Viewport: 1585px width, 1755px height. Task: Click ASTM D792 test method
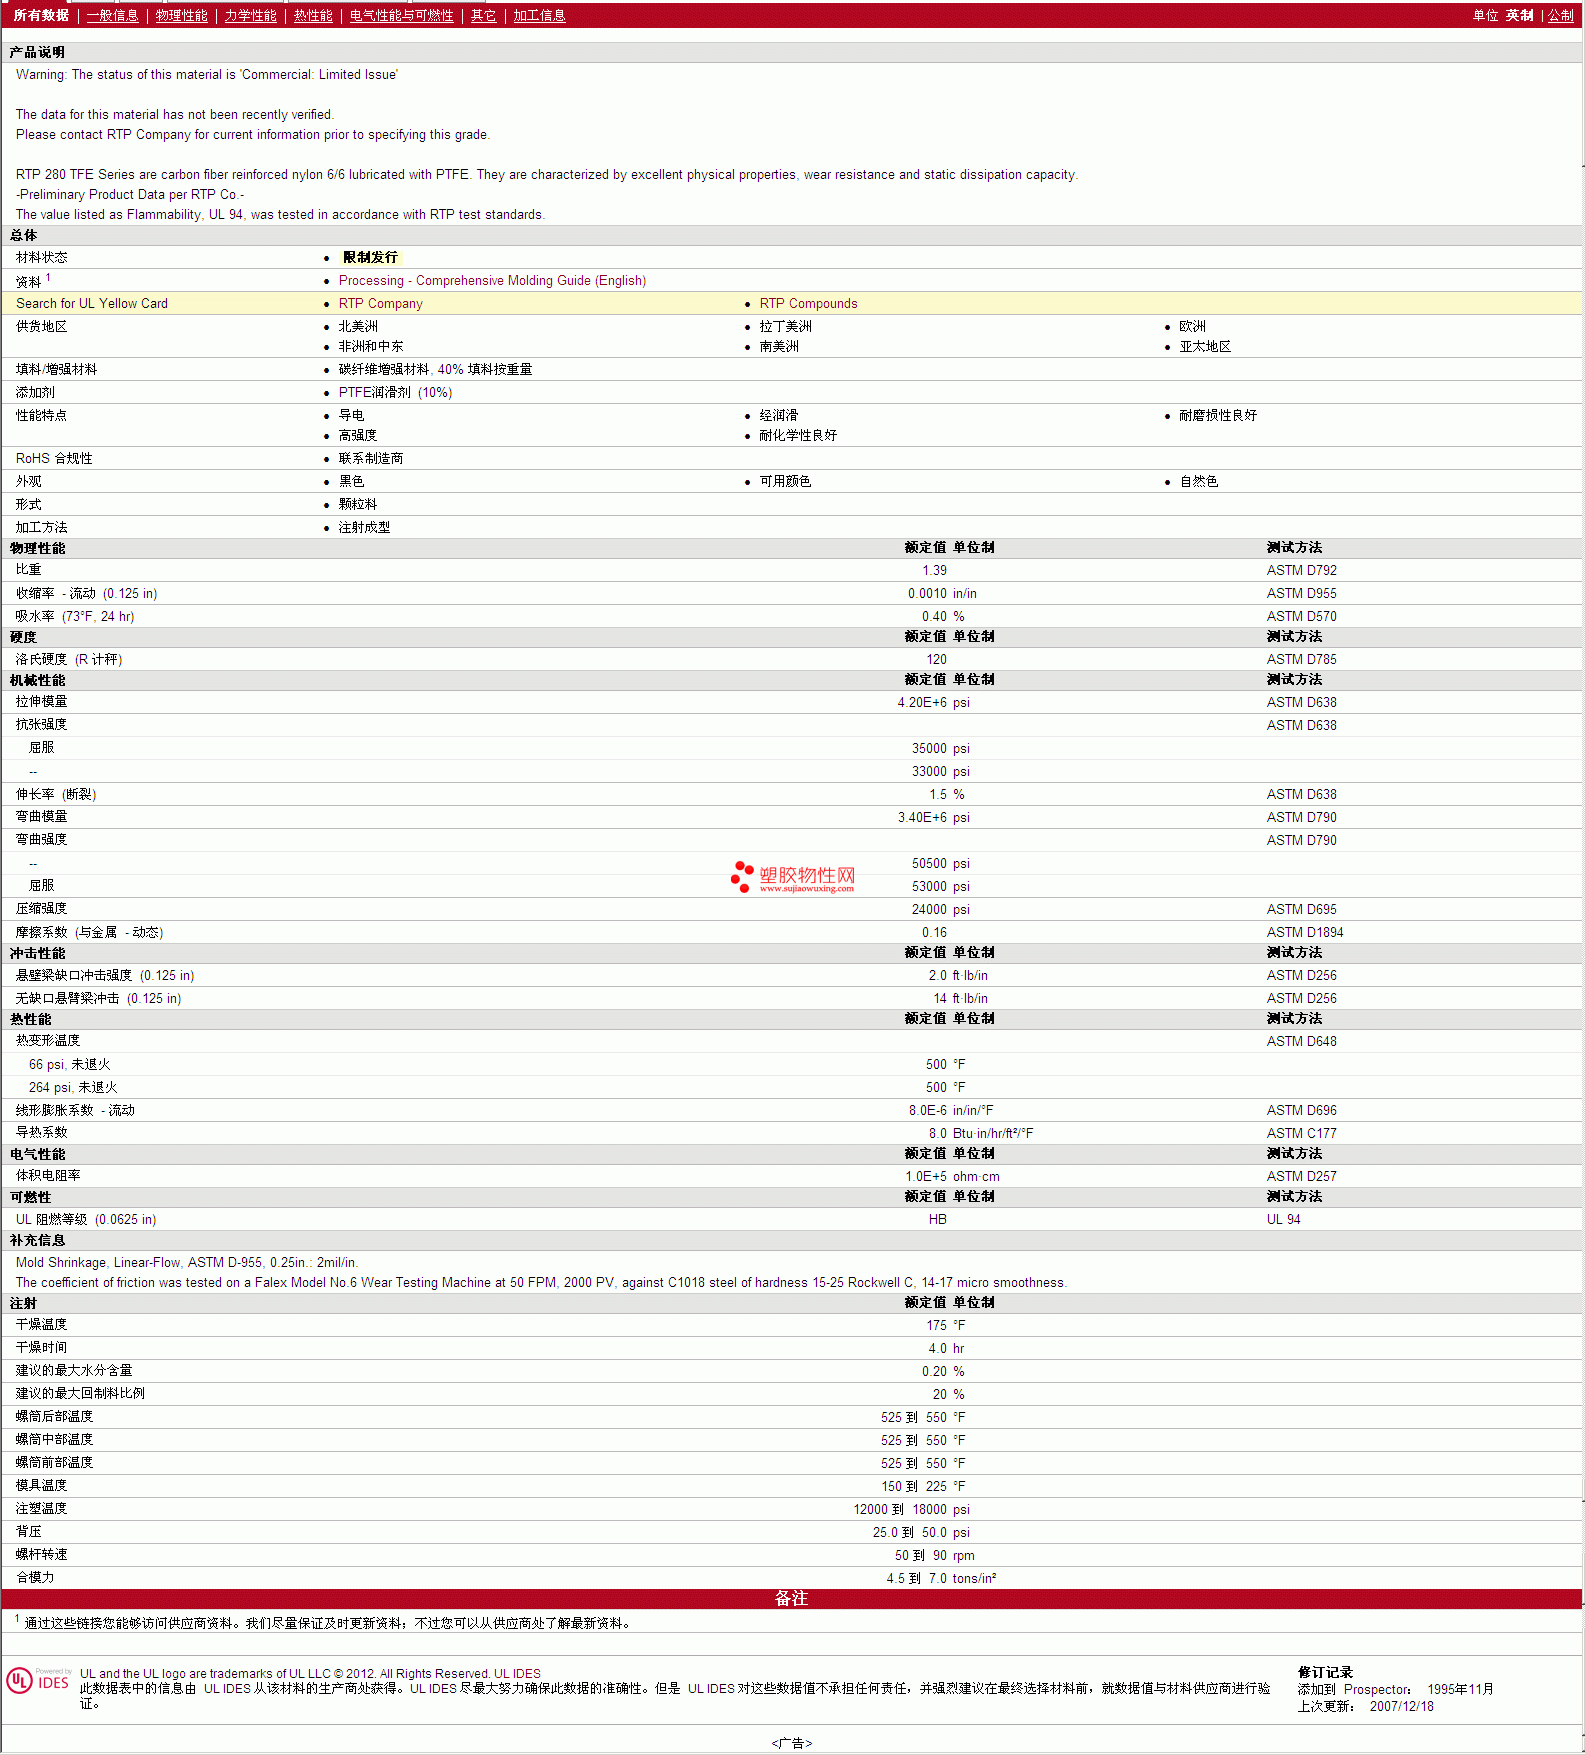click(1301, 570)
